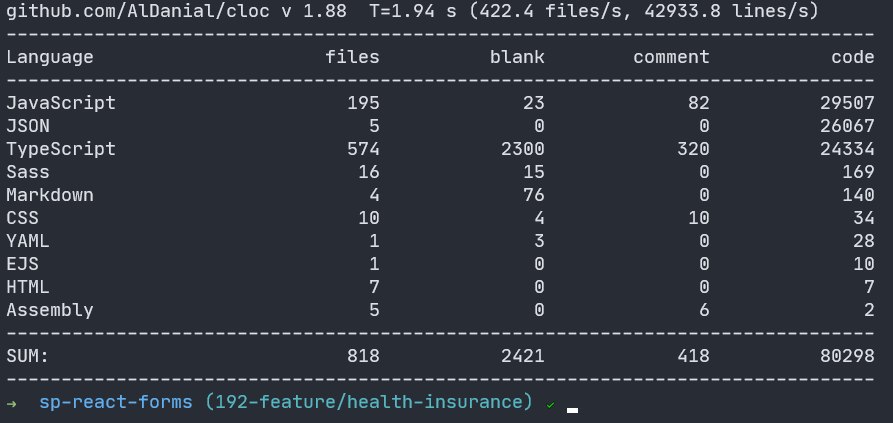Select the JavaScript language row label
This screenshot has height=423, width=893.
(61, 103)
